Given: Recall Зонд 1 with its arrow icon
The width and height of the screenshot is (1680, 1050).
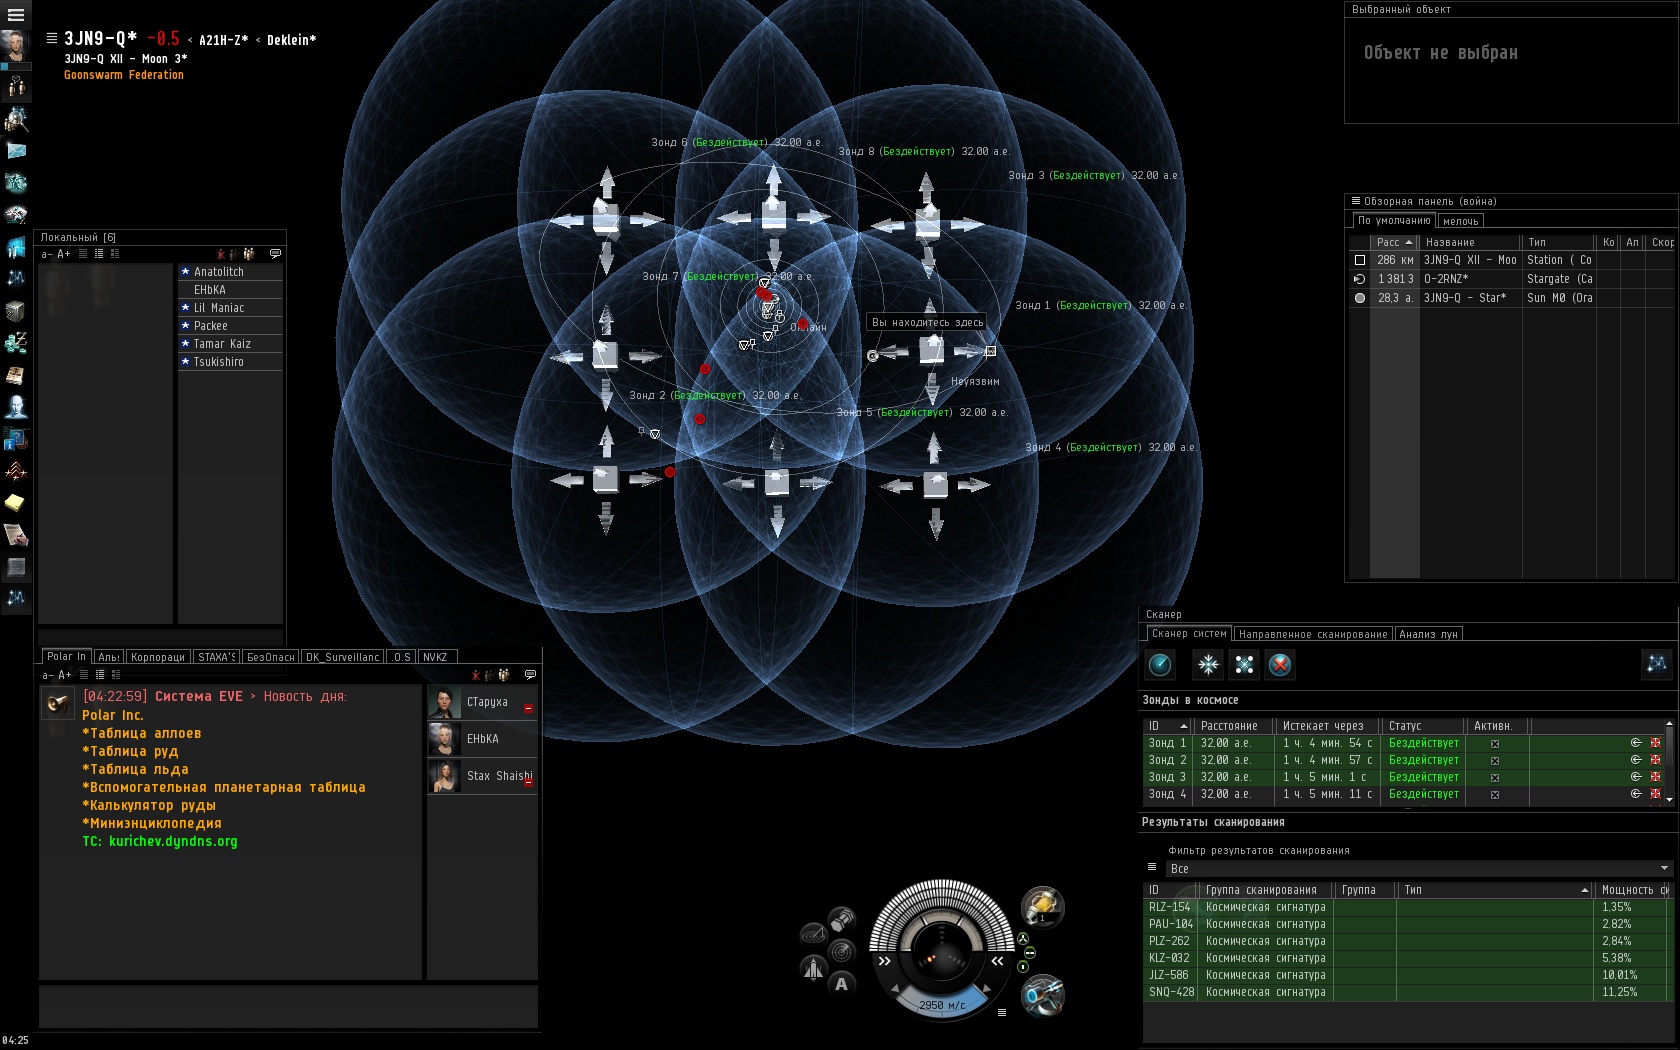Looking at the screenshot, I should [1636, 743].
